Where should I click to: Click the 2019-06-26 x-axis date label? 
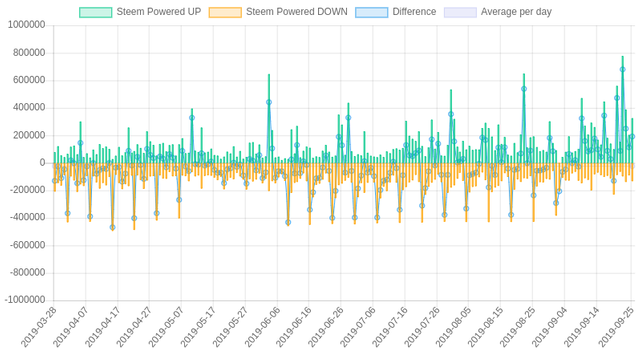pyautogui.click(x=325, y=327)
